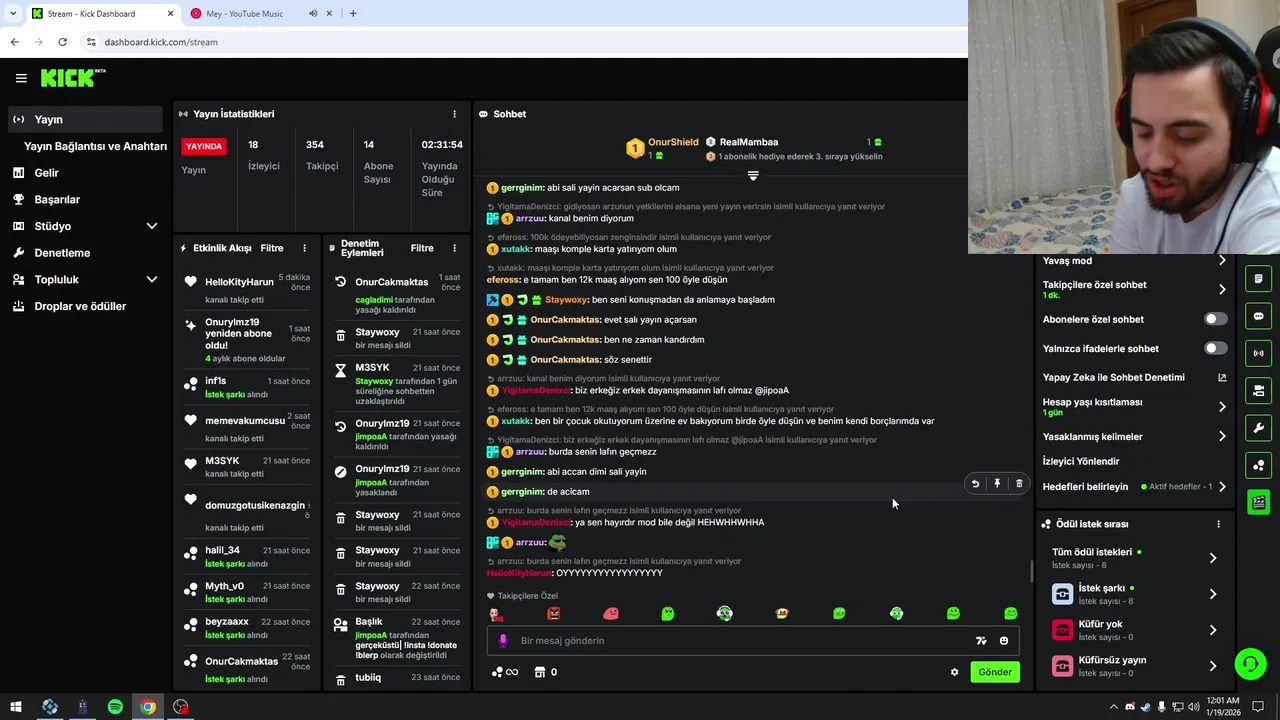Open the Windows Start menu
This screenshot has height=720, width=1280.
coord(16,707)
